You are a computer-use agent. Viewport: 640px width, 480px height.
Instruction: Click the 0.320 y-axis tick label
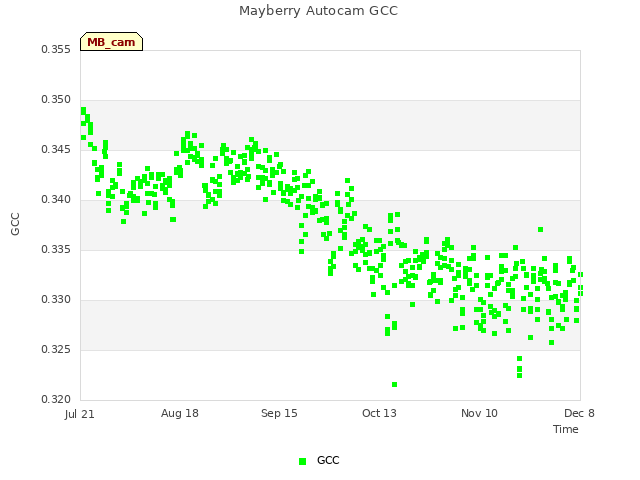(56, 399)
